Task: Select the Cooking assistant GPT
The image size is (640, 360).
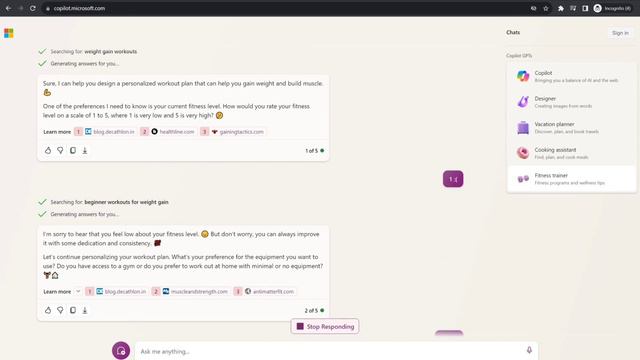Action: (571, 153)
